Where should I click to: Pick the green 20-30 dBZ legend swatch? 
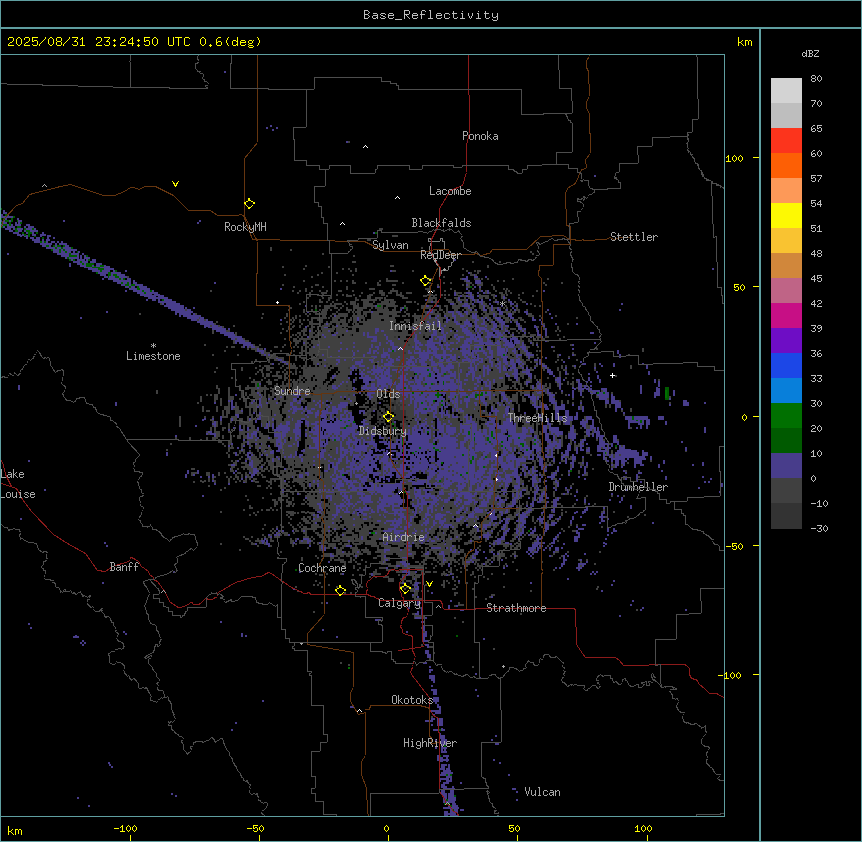tap(786, 416)
